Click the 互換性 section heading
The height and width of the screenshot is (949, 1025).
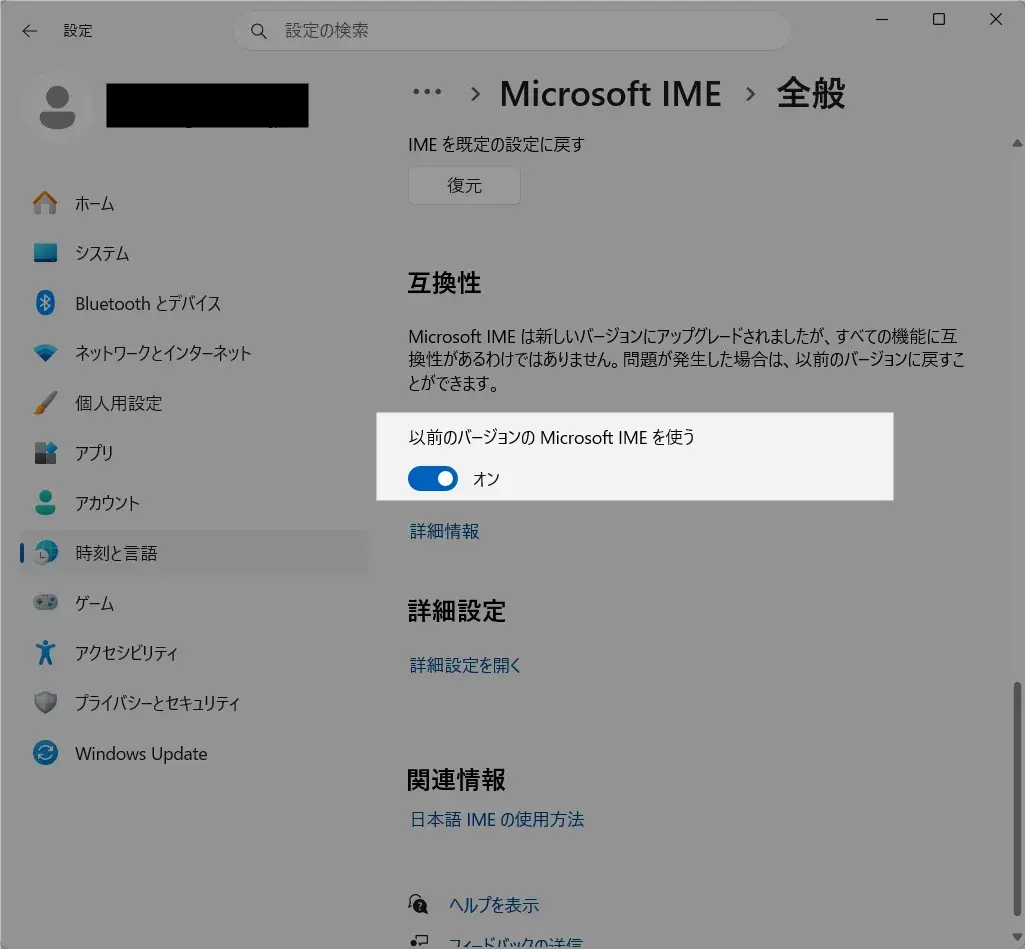tap(445, 283)
